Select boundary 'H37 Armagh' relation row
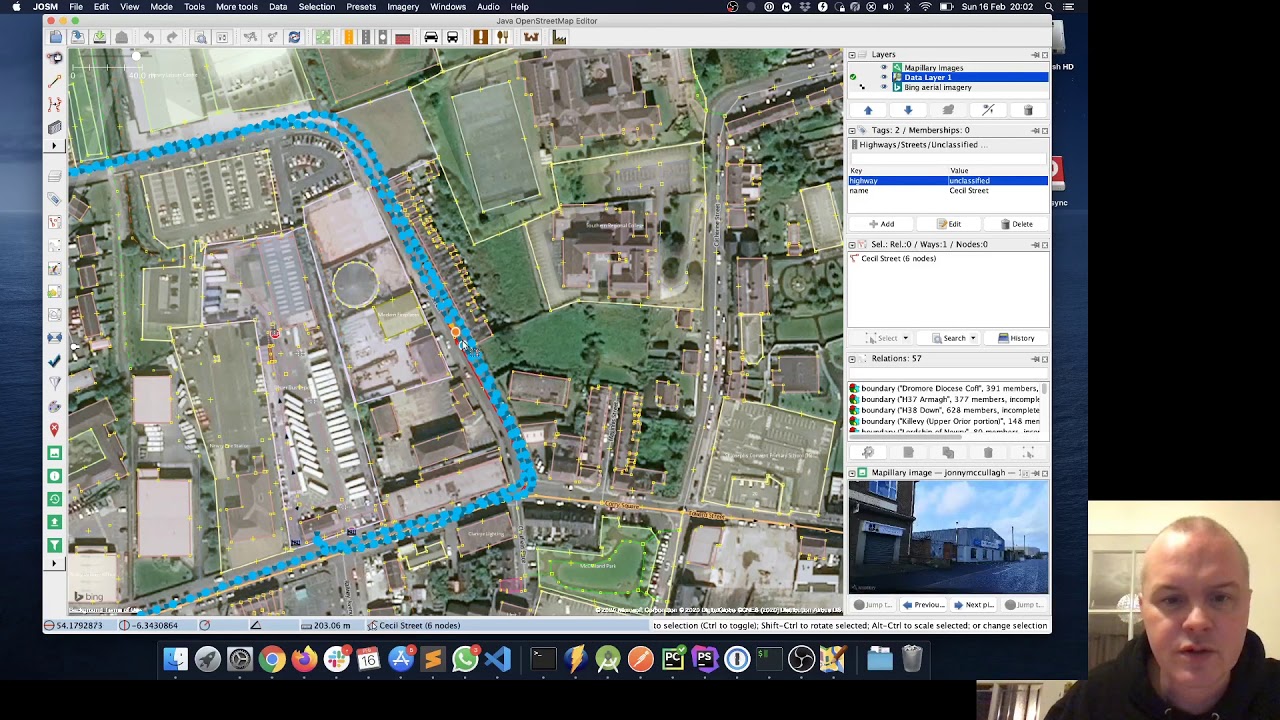Image resolution: width=1280 pixels, height=720 pixels. tap(945, 399)
